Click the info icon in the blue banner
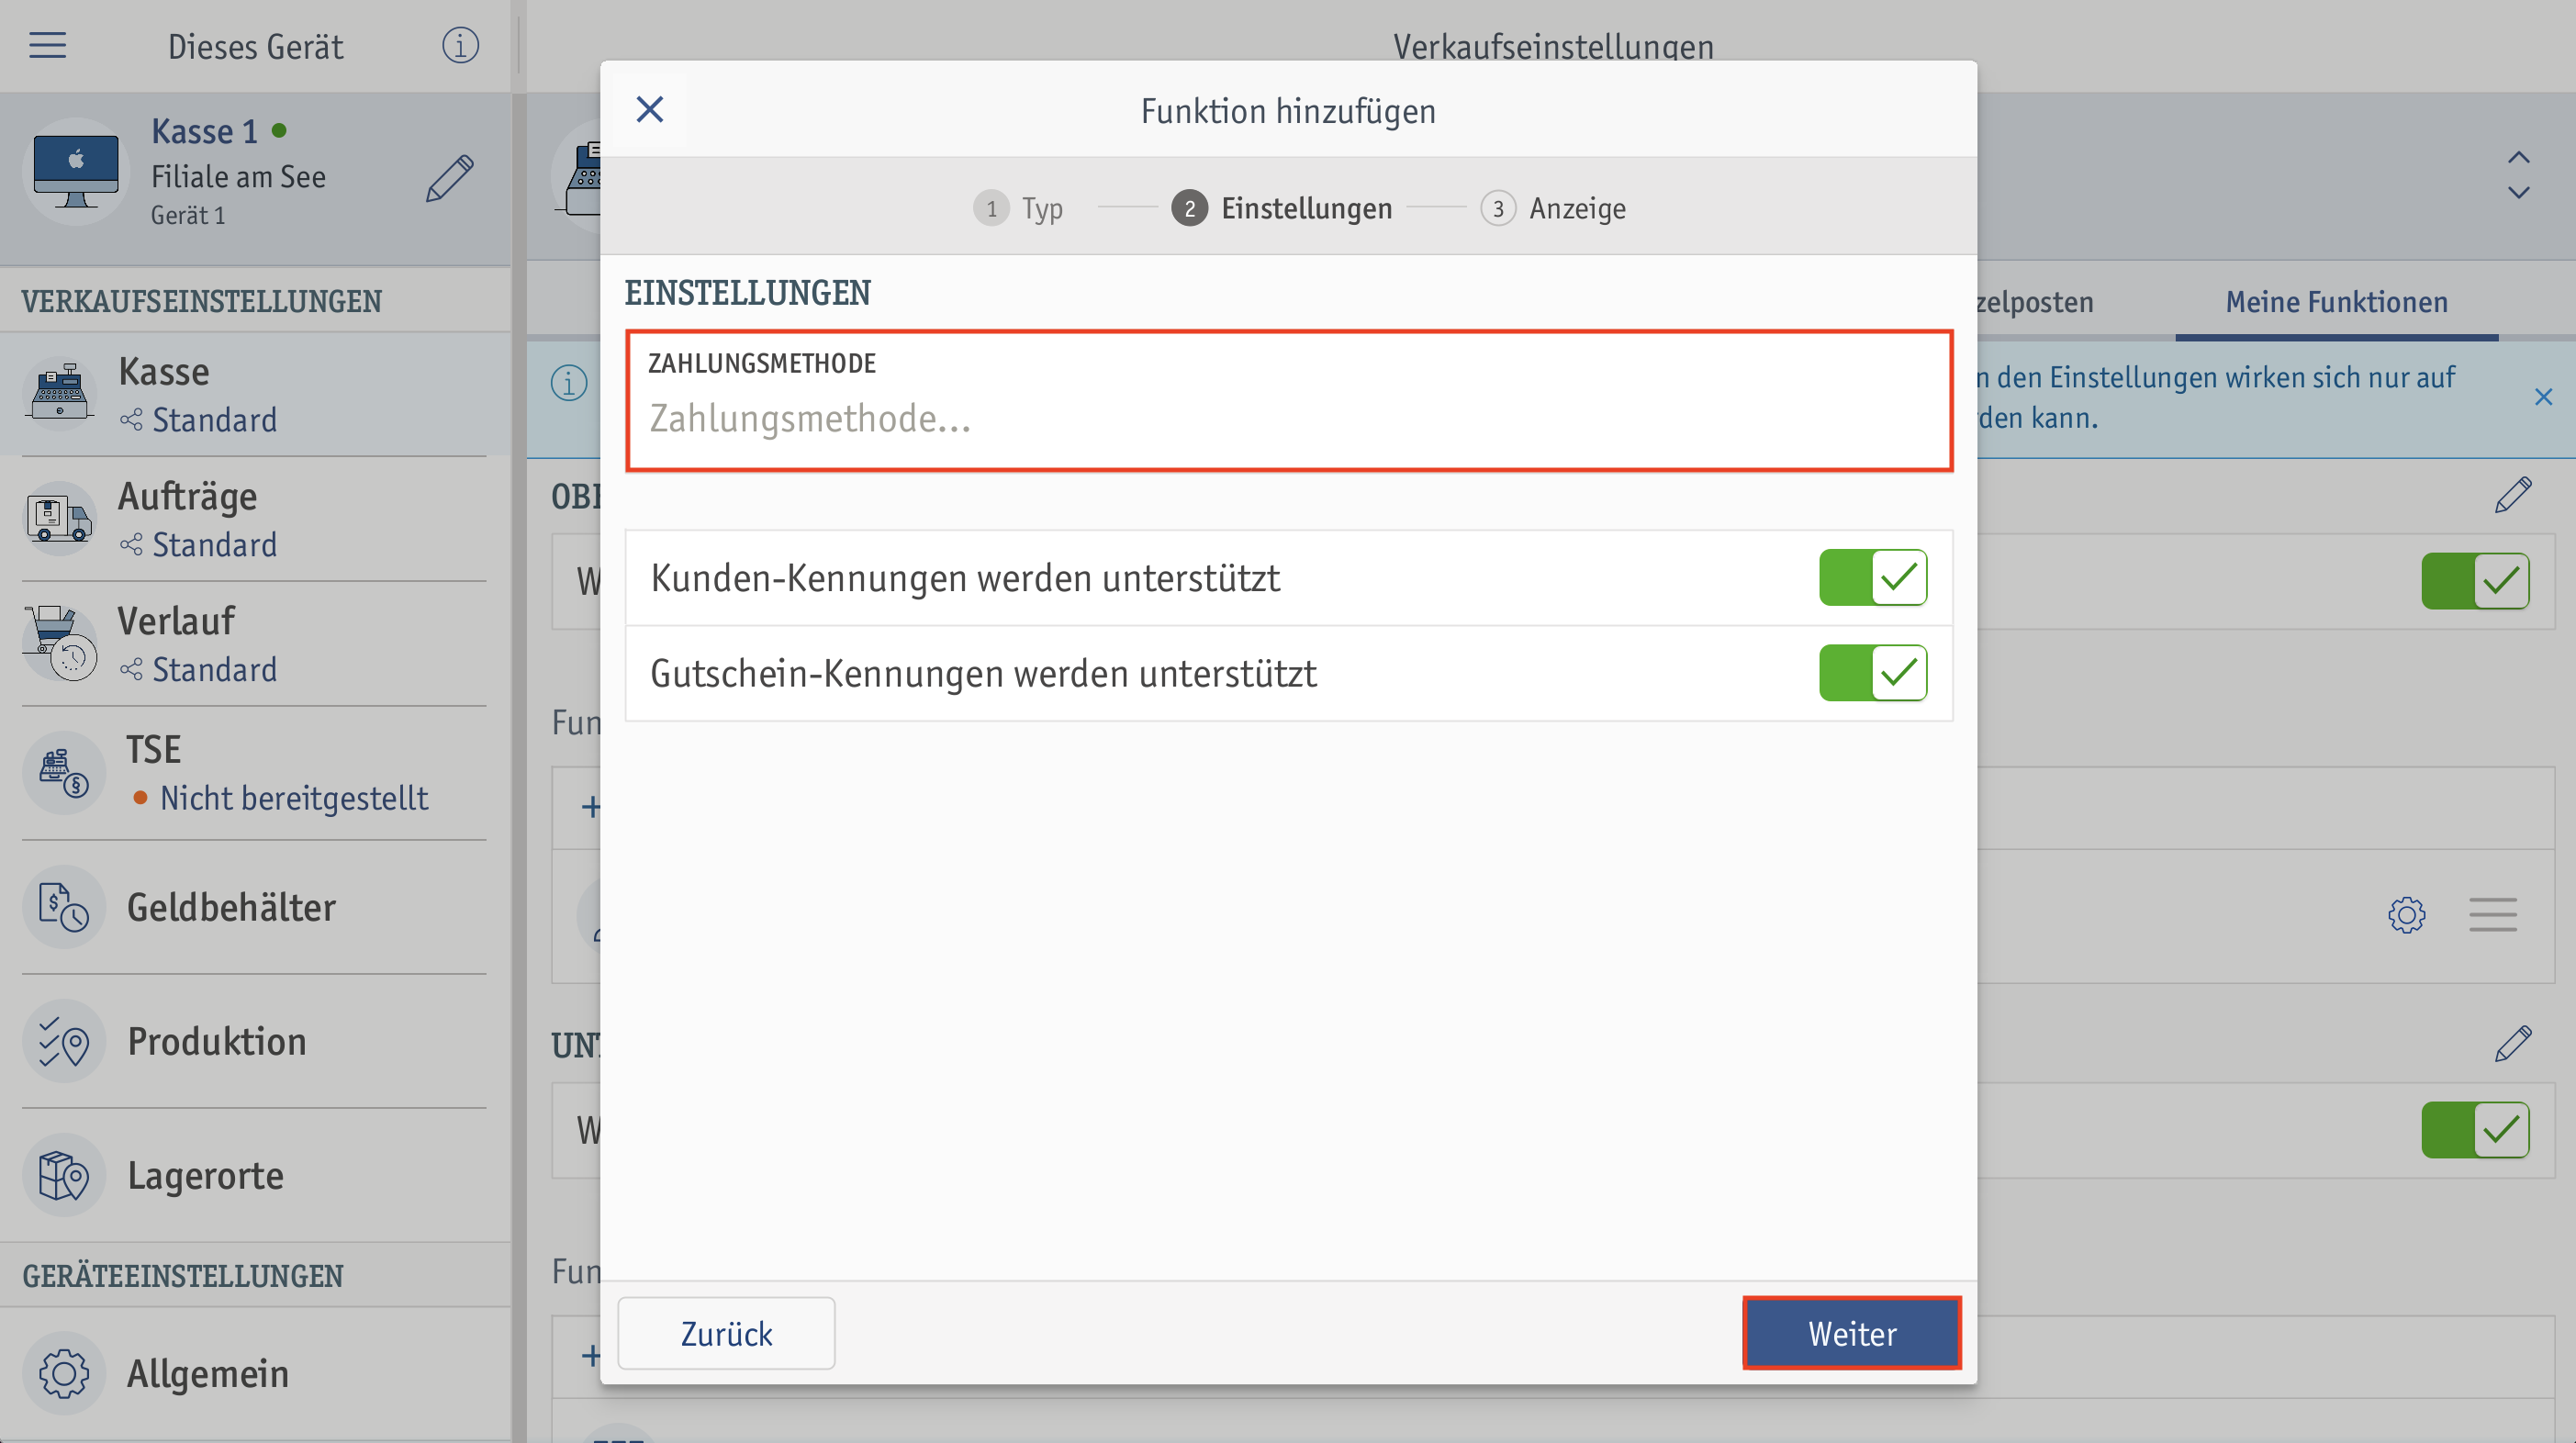 pos(569,382)
